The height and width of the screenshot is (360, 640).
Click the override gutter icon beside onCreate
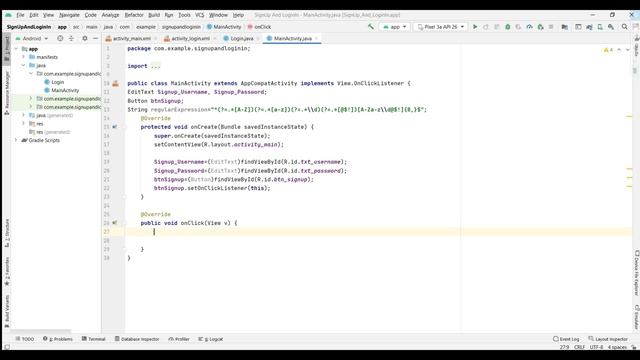click(x=115, y=127)
